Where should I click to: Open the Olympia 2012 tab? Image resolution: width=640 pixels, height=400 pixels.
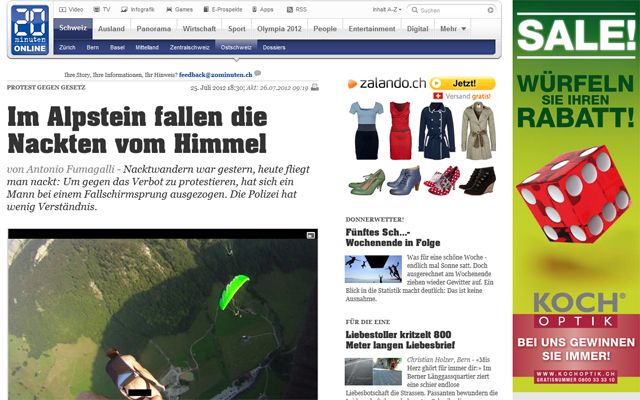click(281, 29)
